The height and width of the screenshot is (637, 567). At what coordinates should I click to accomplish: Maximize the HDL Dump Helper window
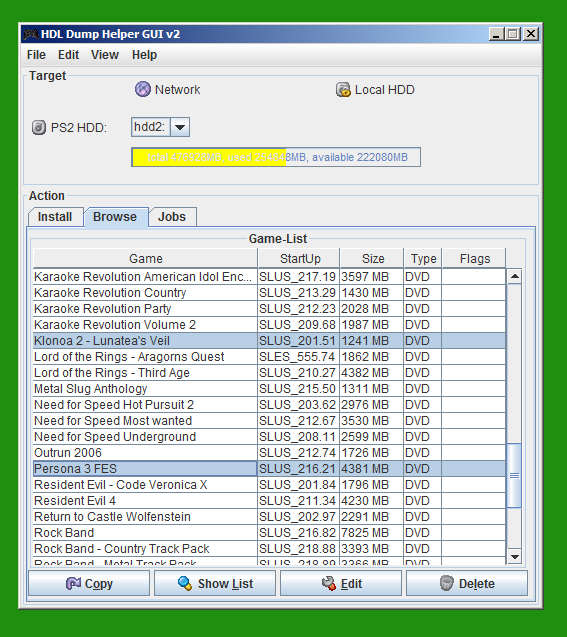tap(513, 34)
